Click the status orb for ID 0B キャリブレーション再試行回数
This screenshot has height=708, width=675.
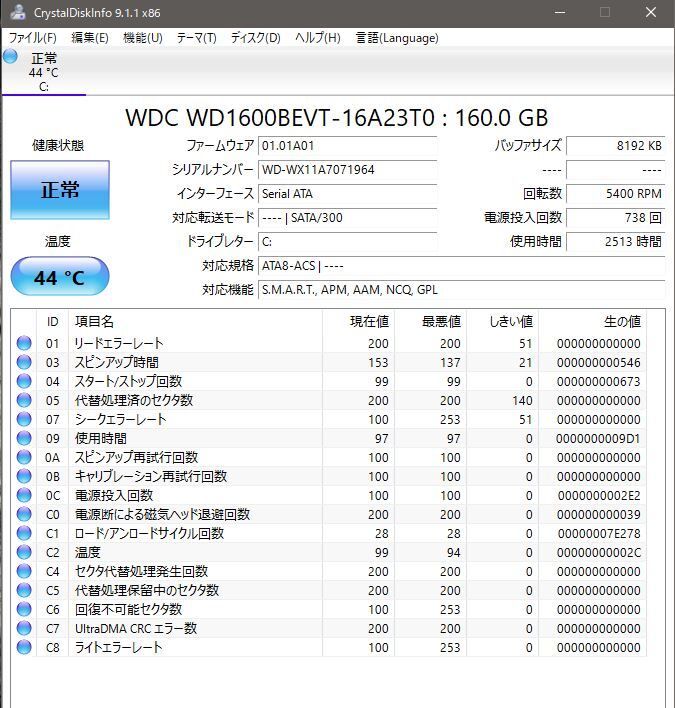point(24,476)
